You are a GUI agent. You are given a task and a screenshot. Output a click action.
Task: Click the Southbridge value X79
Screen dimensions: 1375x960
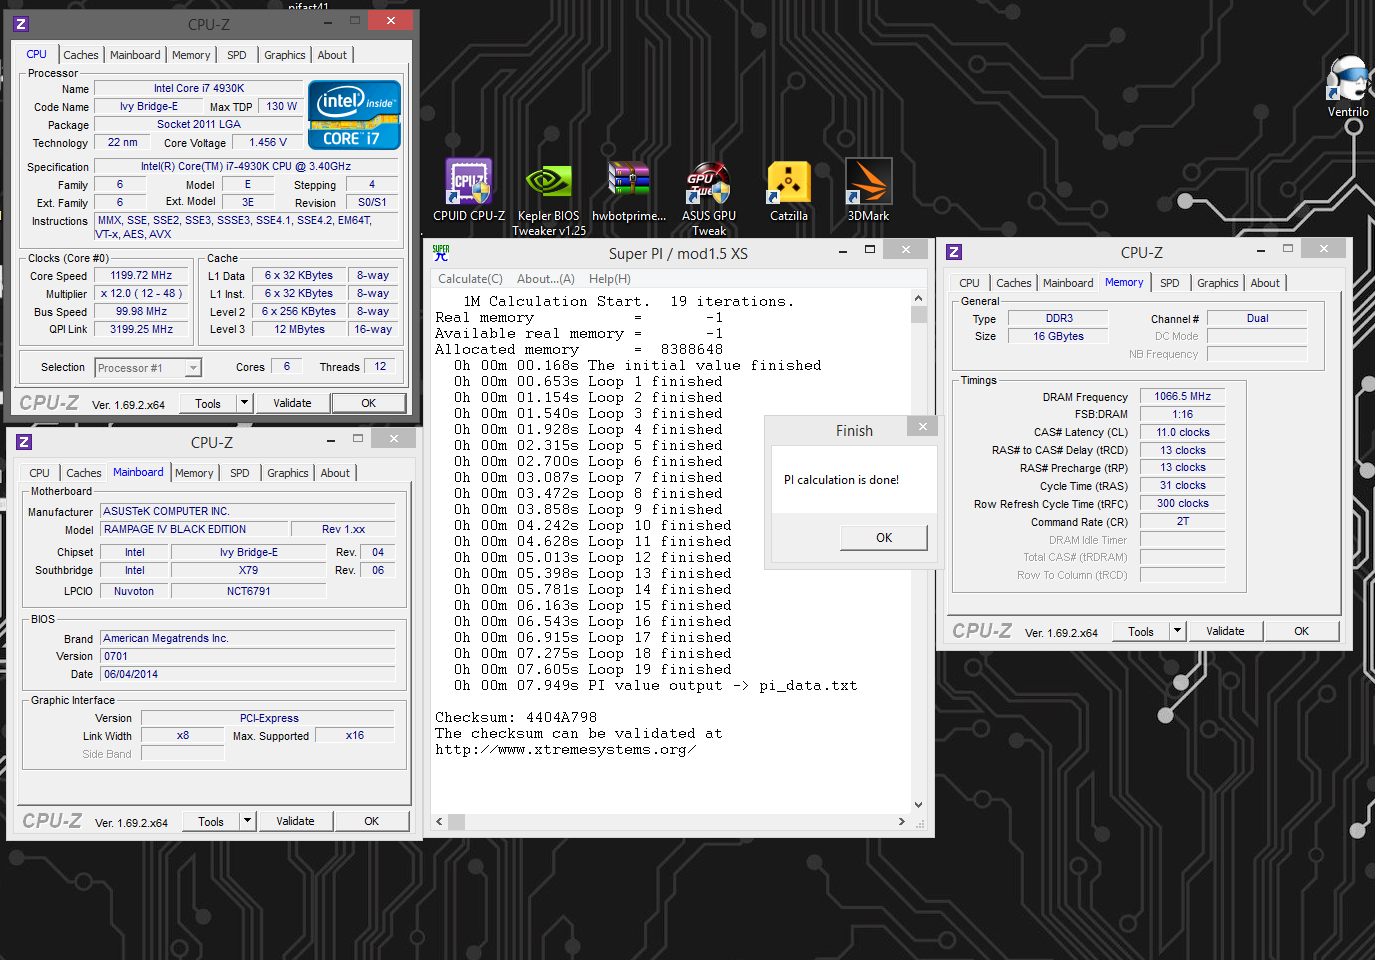point(248,570)
